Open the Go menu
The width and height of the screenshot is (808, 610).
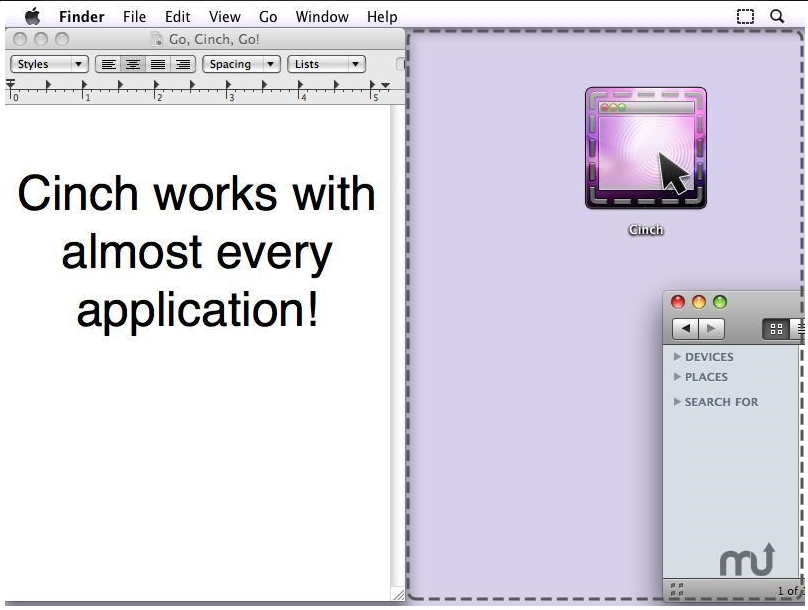268,17
